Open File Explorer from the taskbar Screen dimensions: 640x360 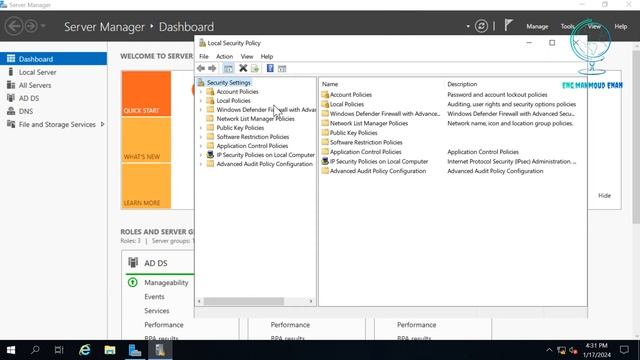[x=110, y=350]
